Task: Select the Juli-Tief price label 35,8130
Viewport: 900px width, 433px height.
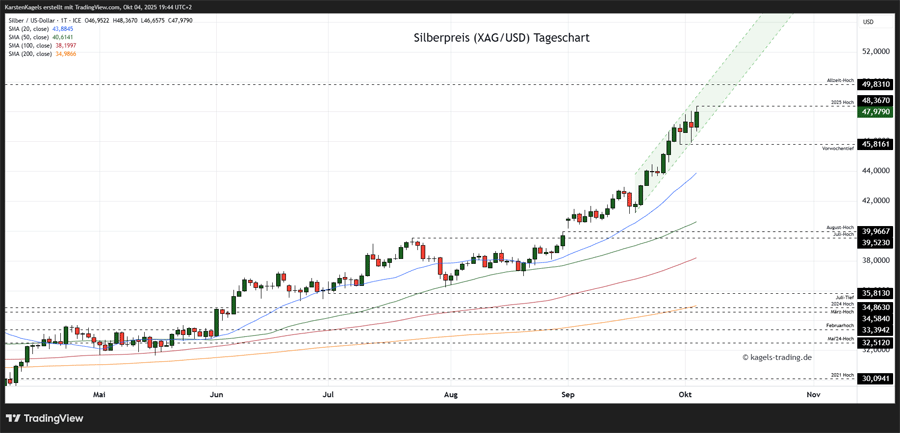Action: tap(875, 294)
